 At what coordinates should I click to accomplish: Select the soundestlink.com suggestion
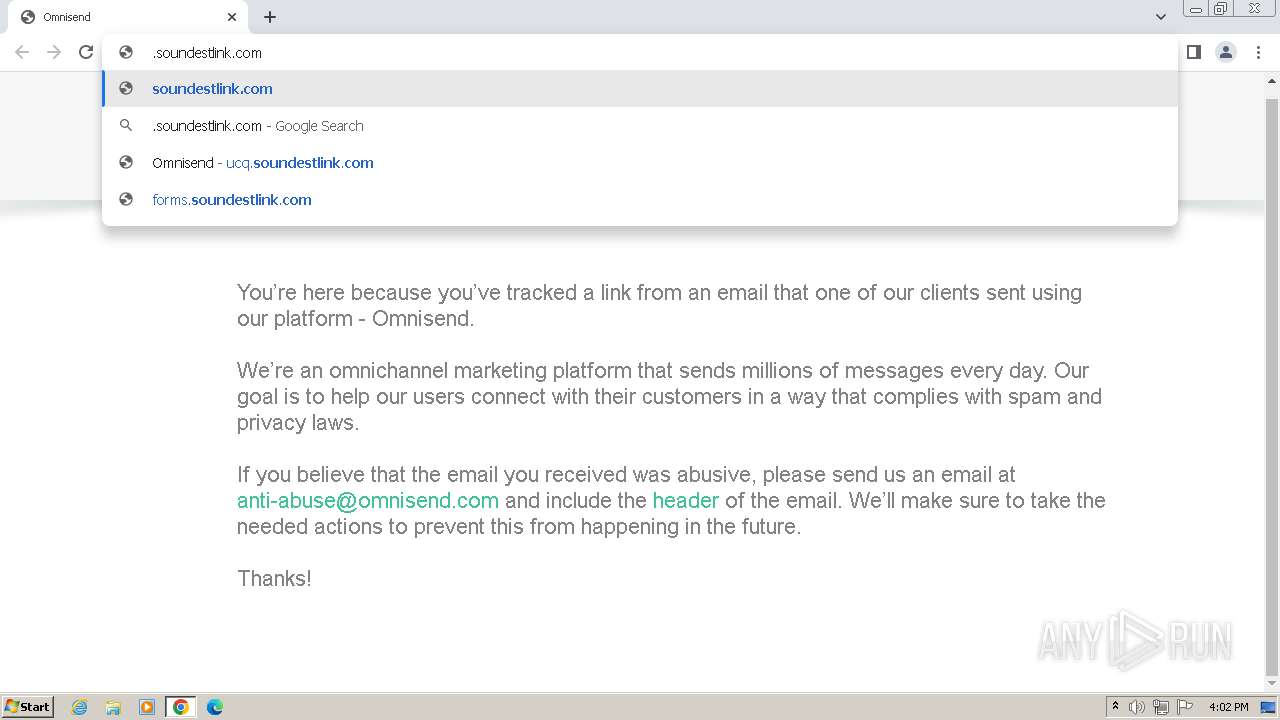(x=212, y=89)
